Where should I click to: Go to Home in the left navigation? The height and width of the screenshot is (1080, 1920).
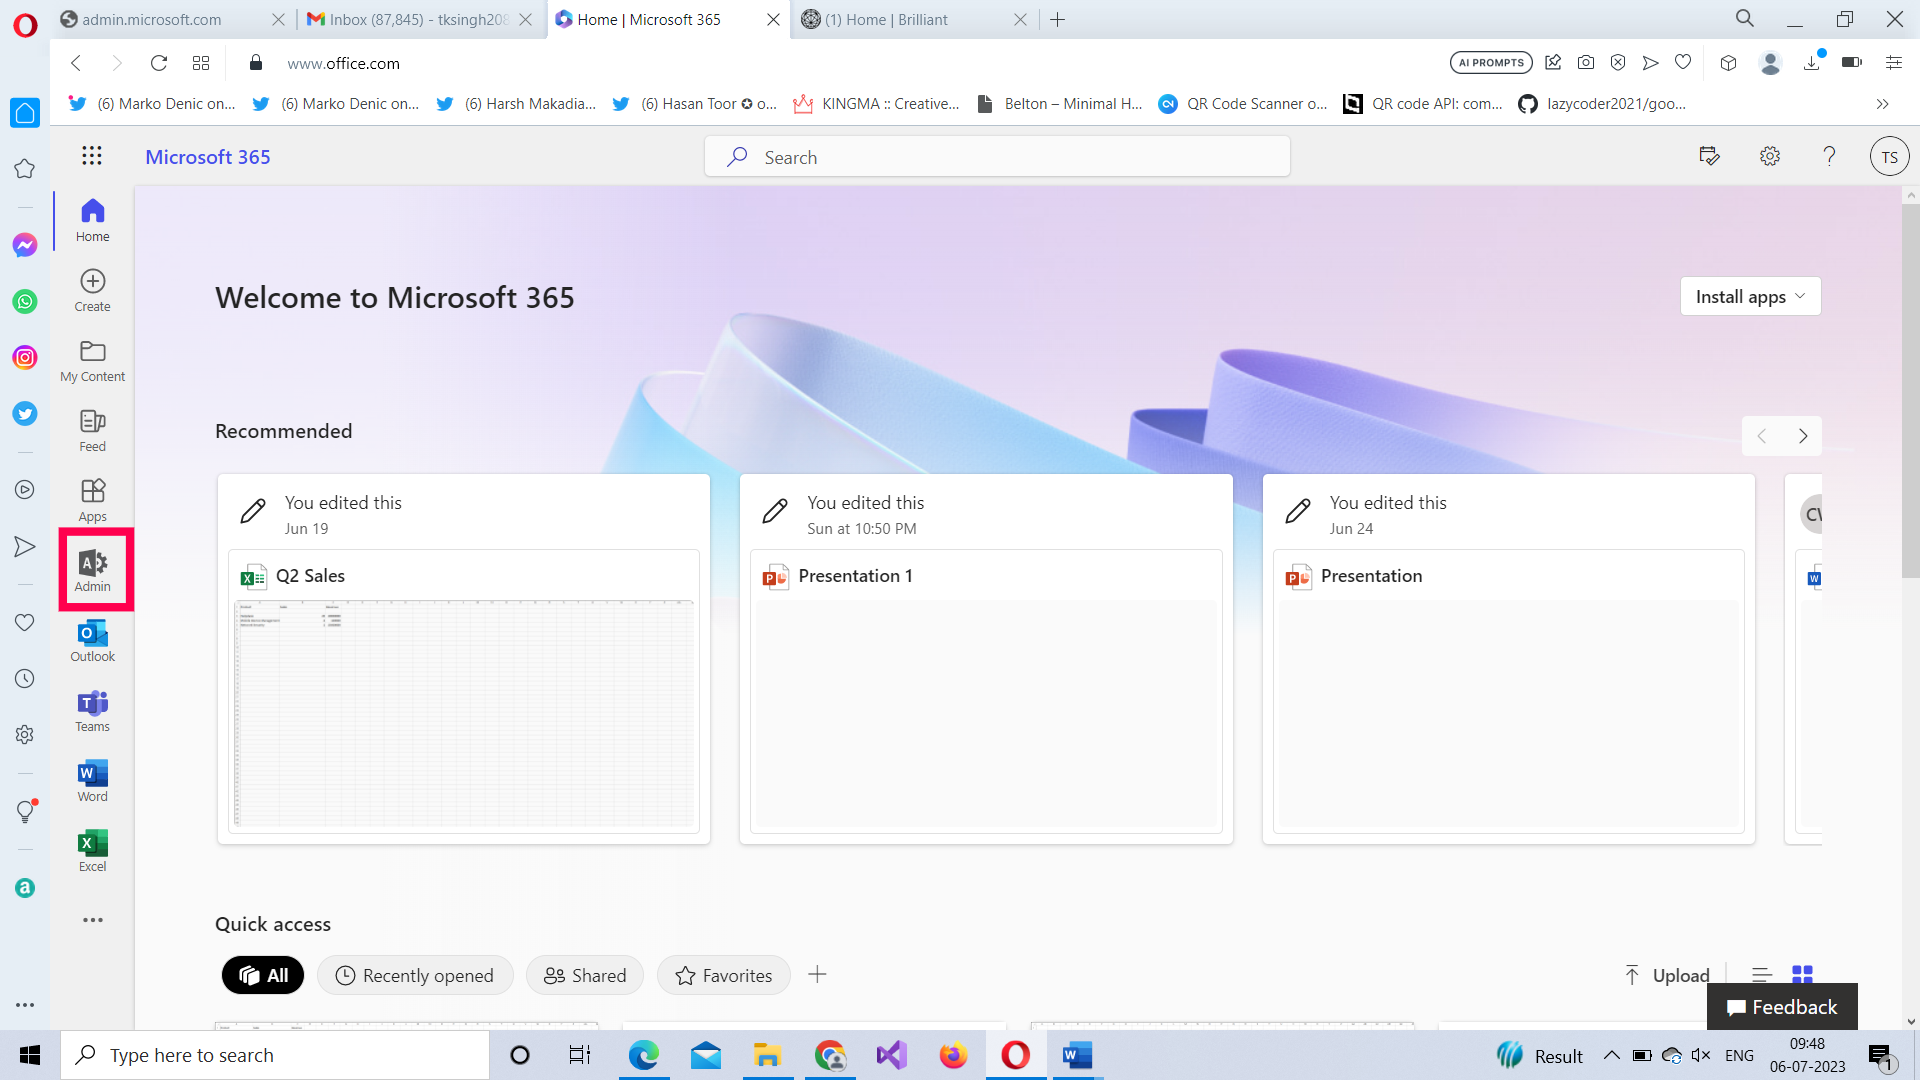[92, 220]
